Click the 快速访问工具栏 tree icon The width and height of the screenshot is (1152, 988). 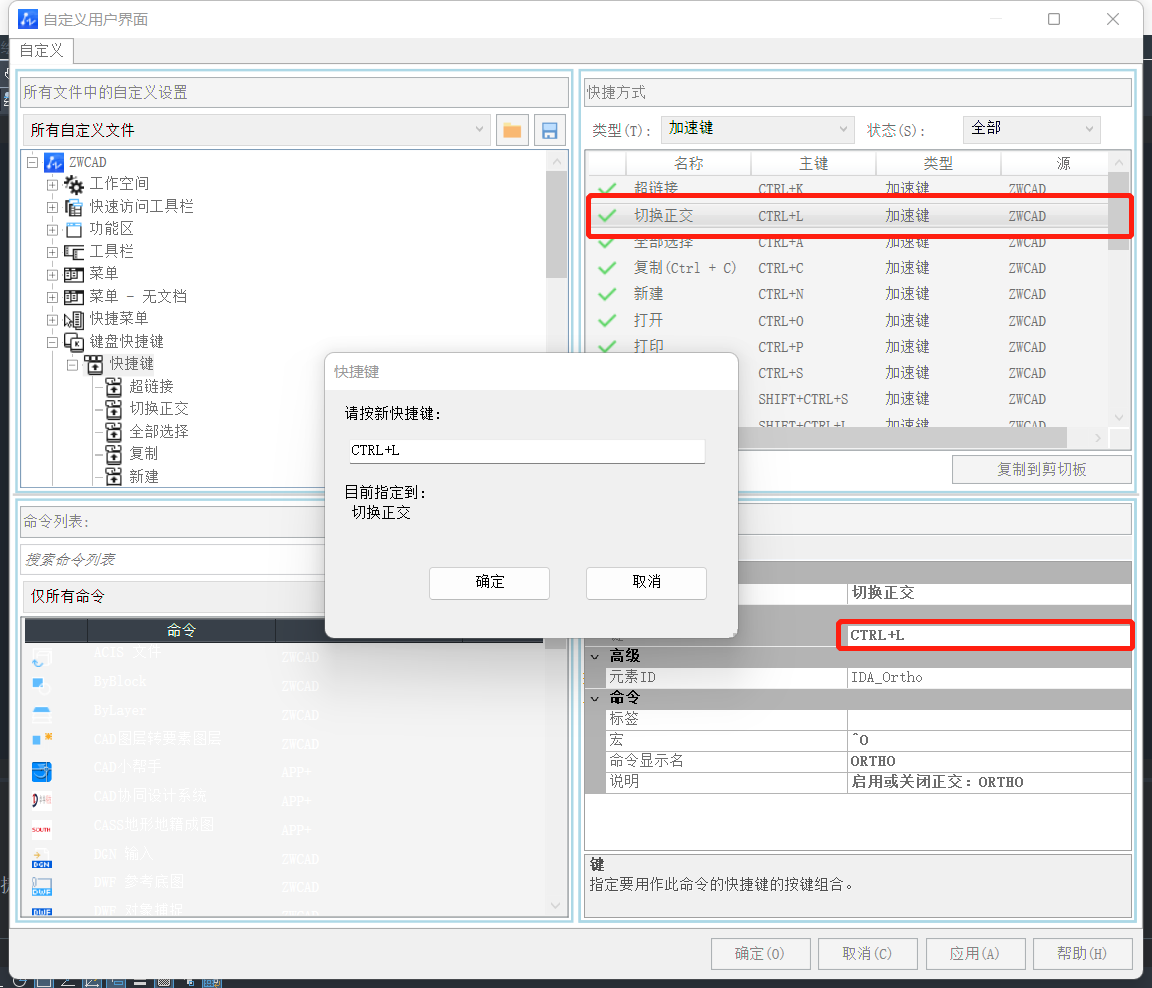(x=73, y=207)
